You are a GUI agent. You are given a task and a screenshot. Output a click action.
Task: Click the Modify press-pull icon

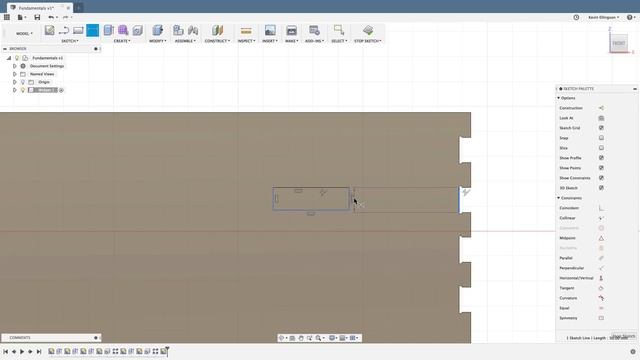coord(158,30)
